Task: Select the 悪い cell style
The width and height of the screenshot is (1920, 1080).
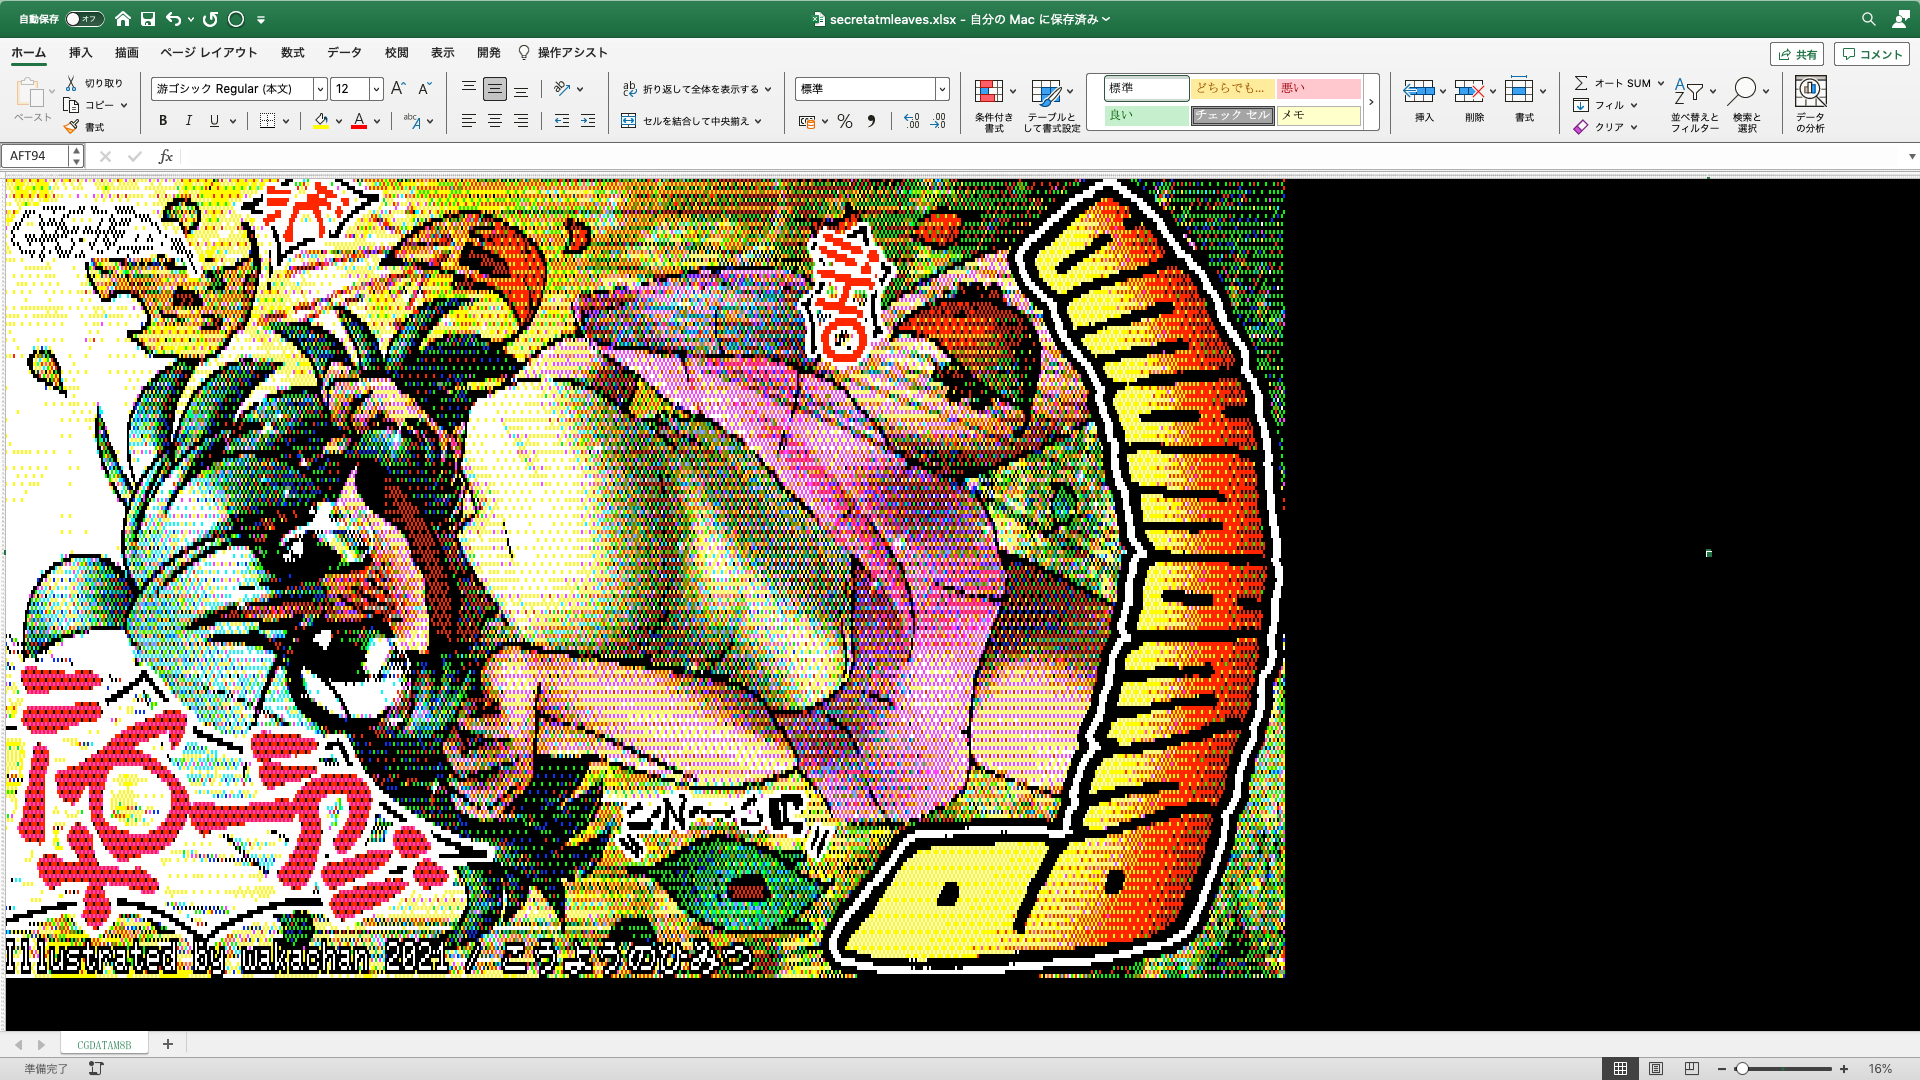Action: click(1319, 88)
